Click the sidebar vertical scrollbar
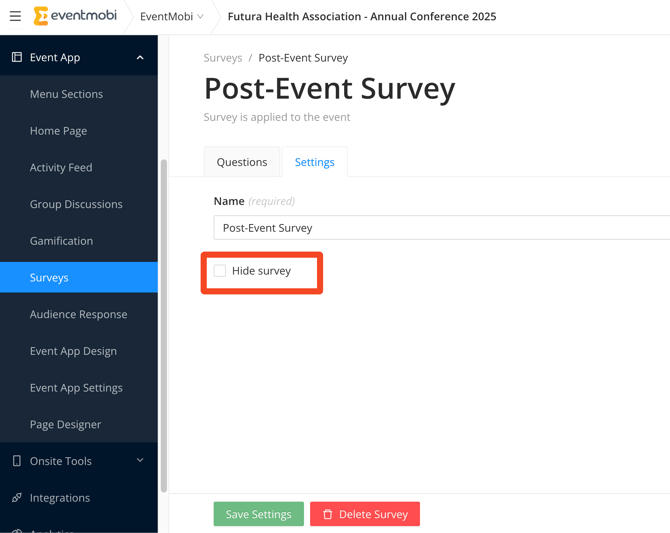Viewport: 670px width, 533px height. 163,320
